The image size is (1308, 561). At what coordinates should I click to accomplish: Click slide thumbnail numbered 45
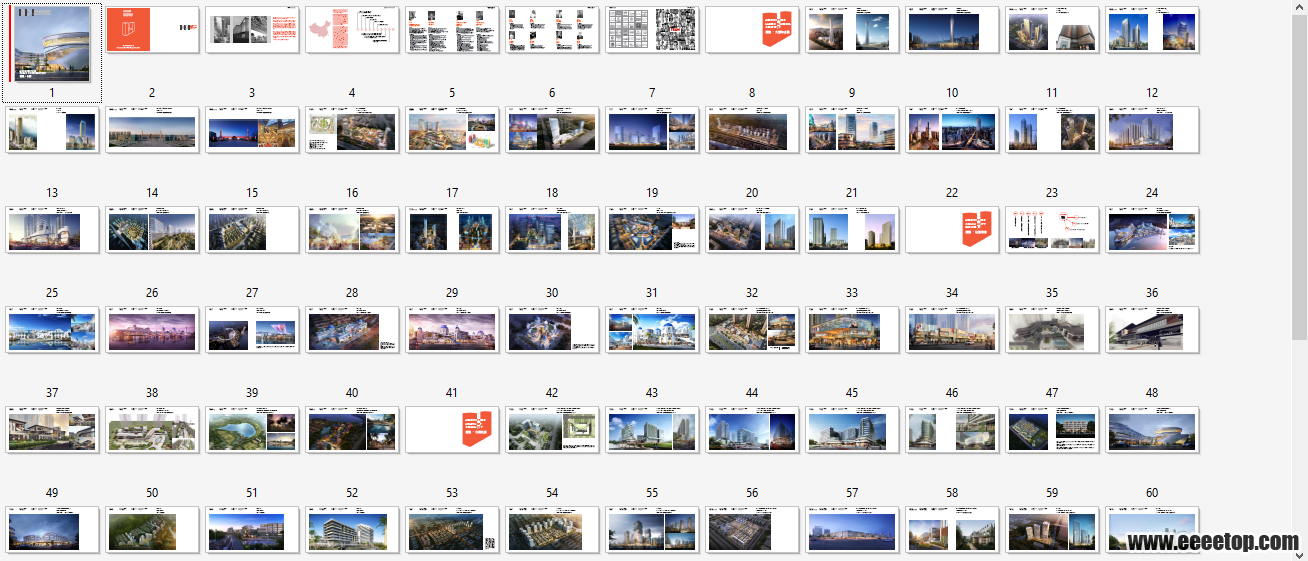(852, 330)
